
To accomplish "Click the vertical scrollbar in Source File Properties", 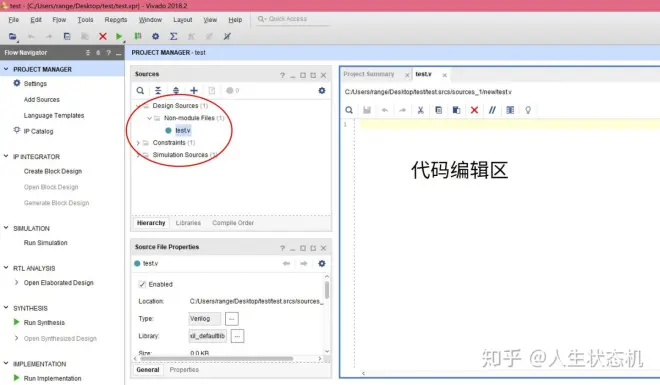I will pyautogui.click(x=327, y=290).
